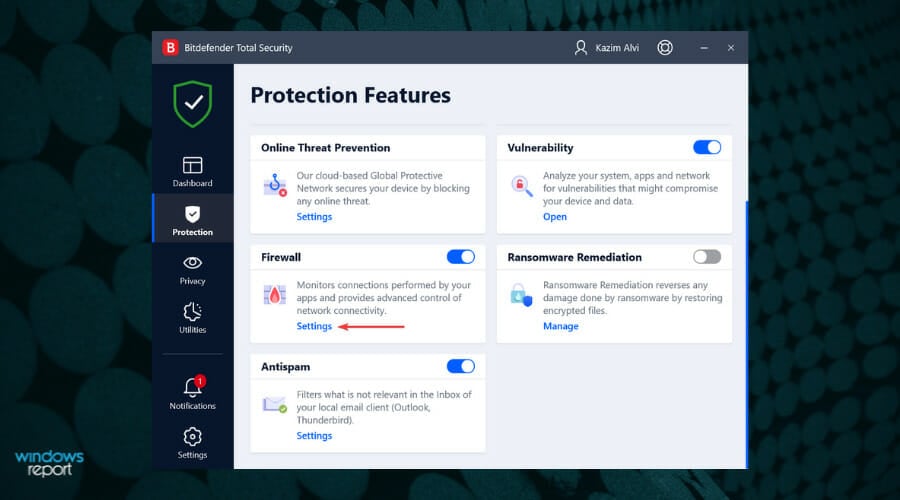
Task: Click Manage under Ransomware Remediation
Action: tap(560, 326)
